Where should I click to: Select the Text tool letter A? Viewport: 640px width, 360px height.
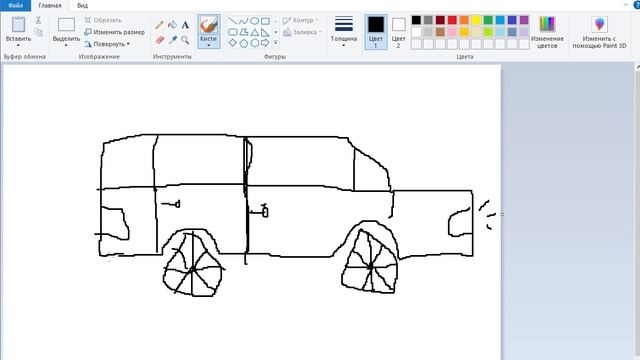[185, 25]
